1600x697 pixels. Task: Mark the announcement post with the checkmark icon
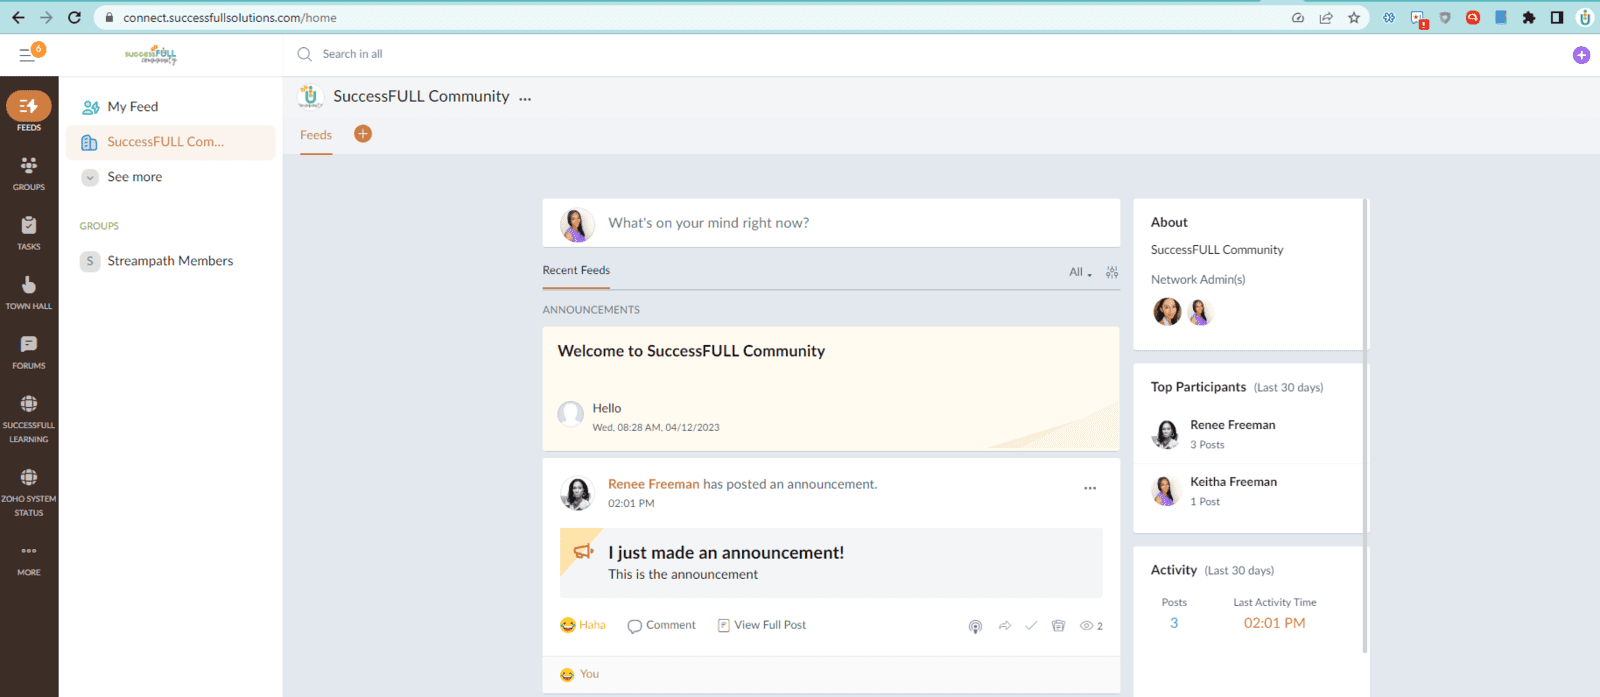click(1031, 626)
